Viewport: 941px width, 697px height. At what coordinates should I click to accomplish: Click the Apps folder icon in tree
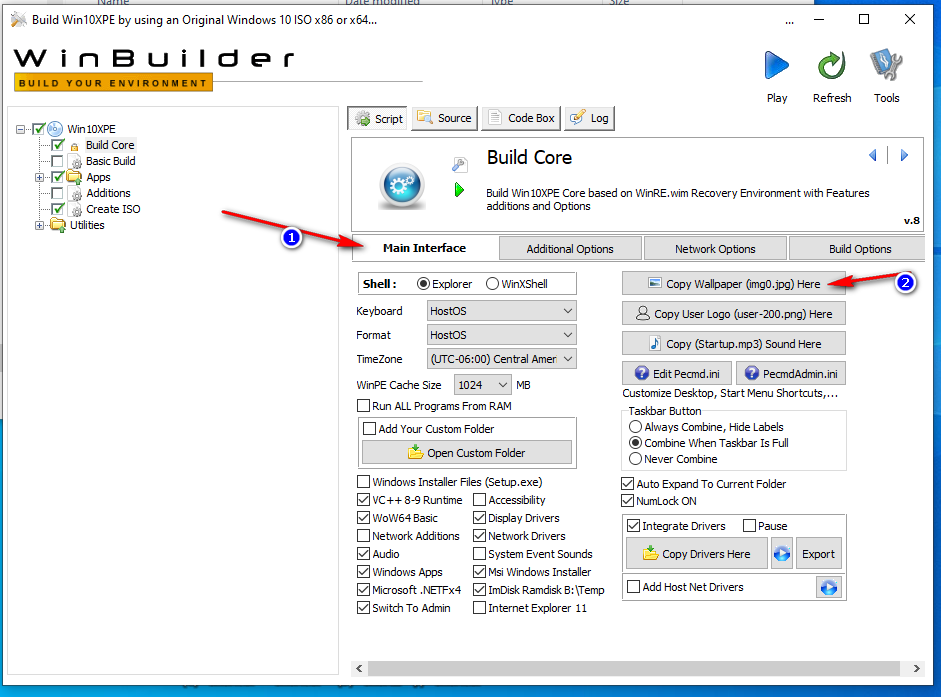pos(74,177)
